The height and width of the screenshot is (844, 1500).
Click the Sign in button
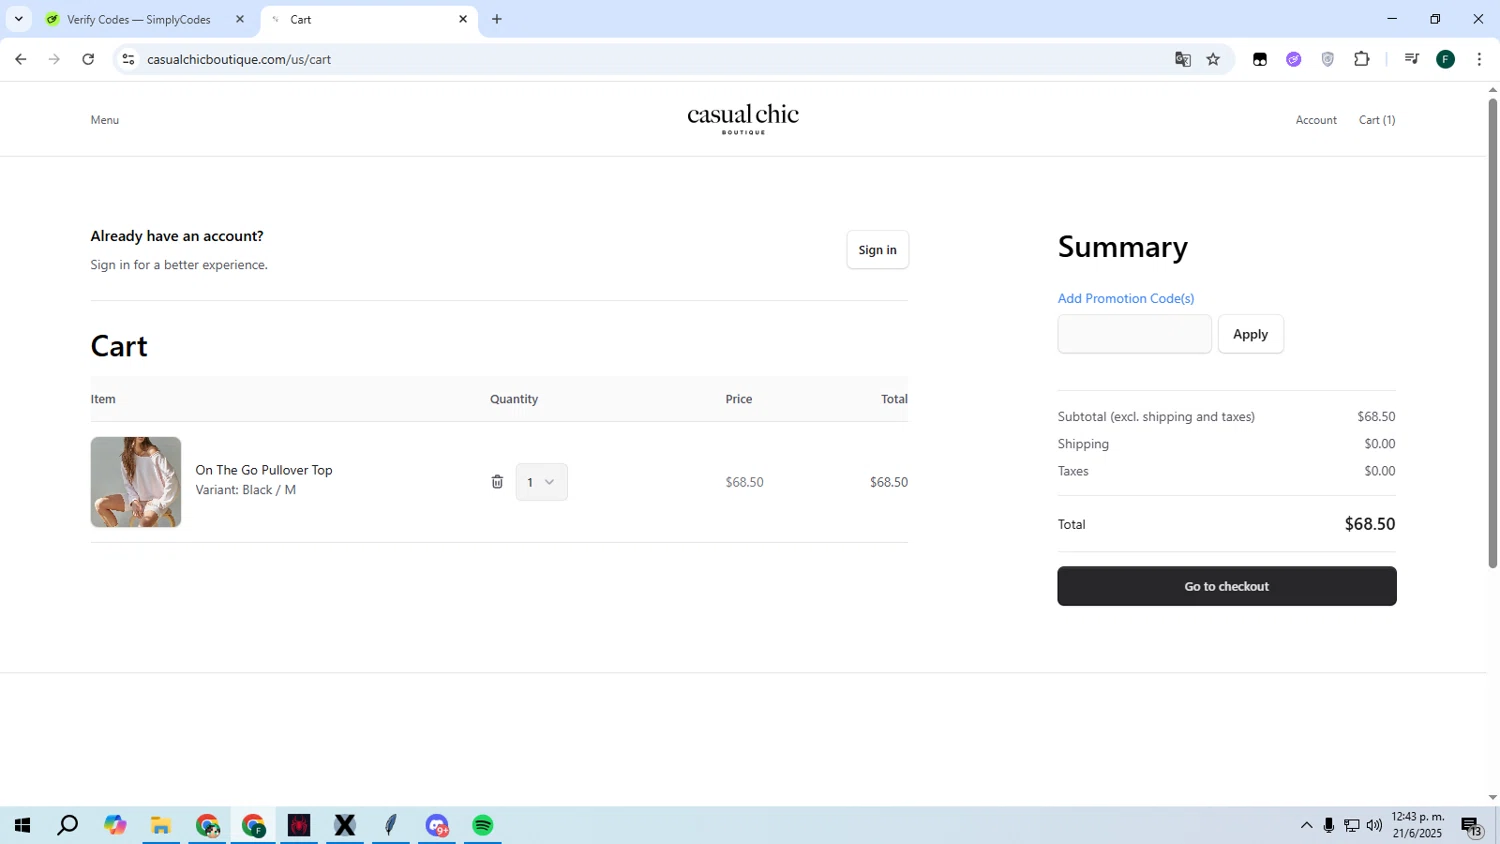pyautogui.click(x=877, y=250)
